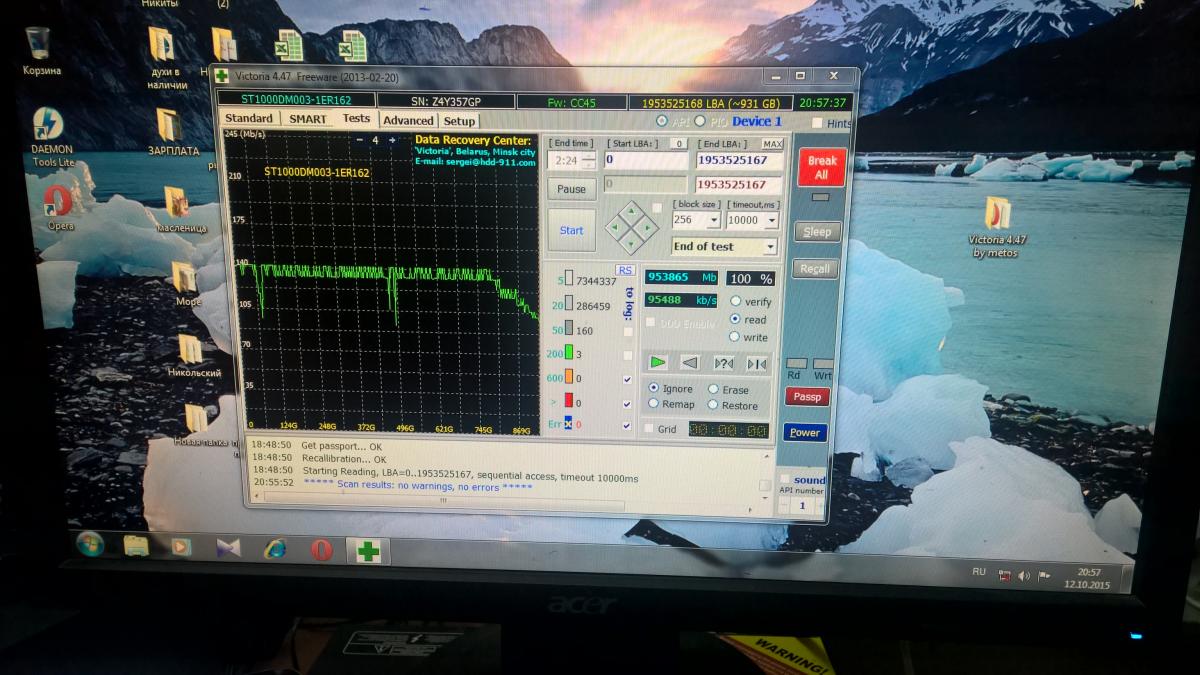Click the Start LBA input field
1200x675 pixels.
[x=645, y=160]
